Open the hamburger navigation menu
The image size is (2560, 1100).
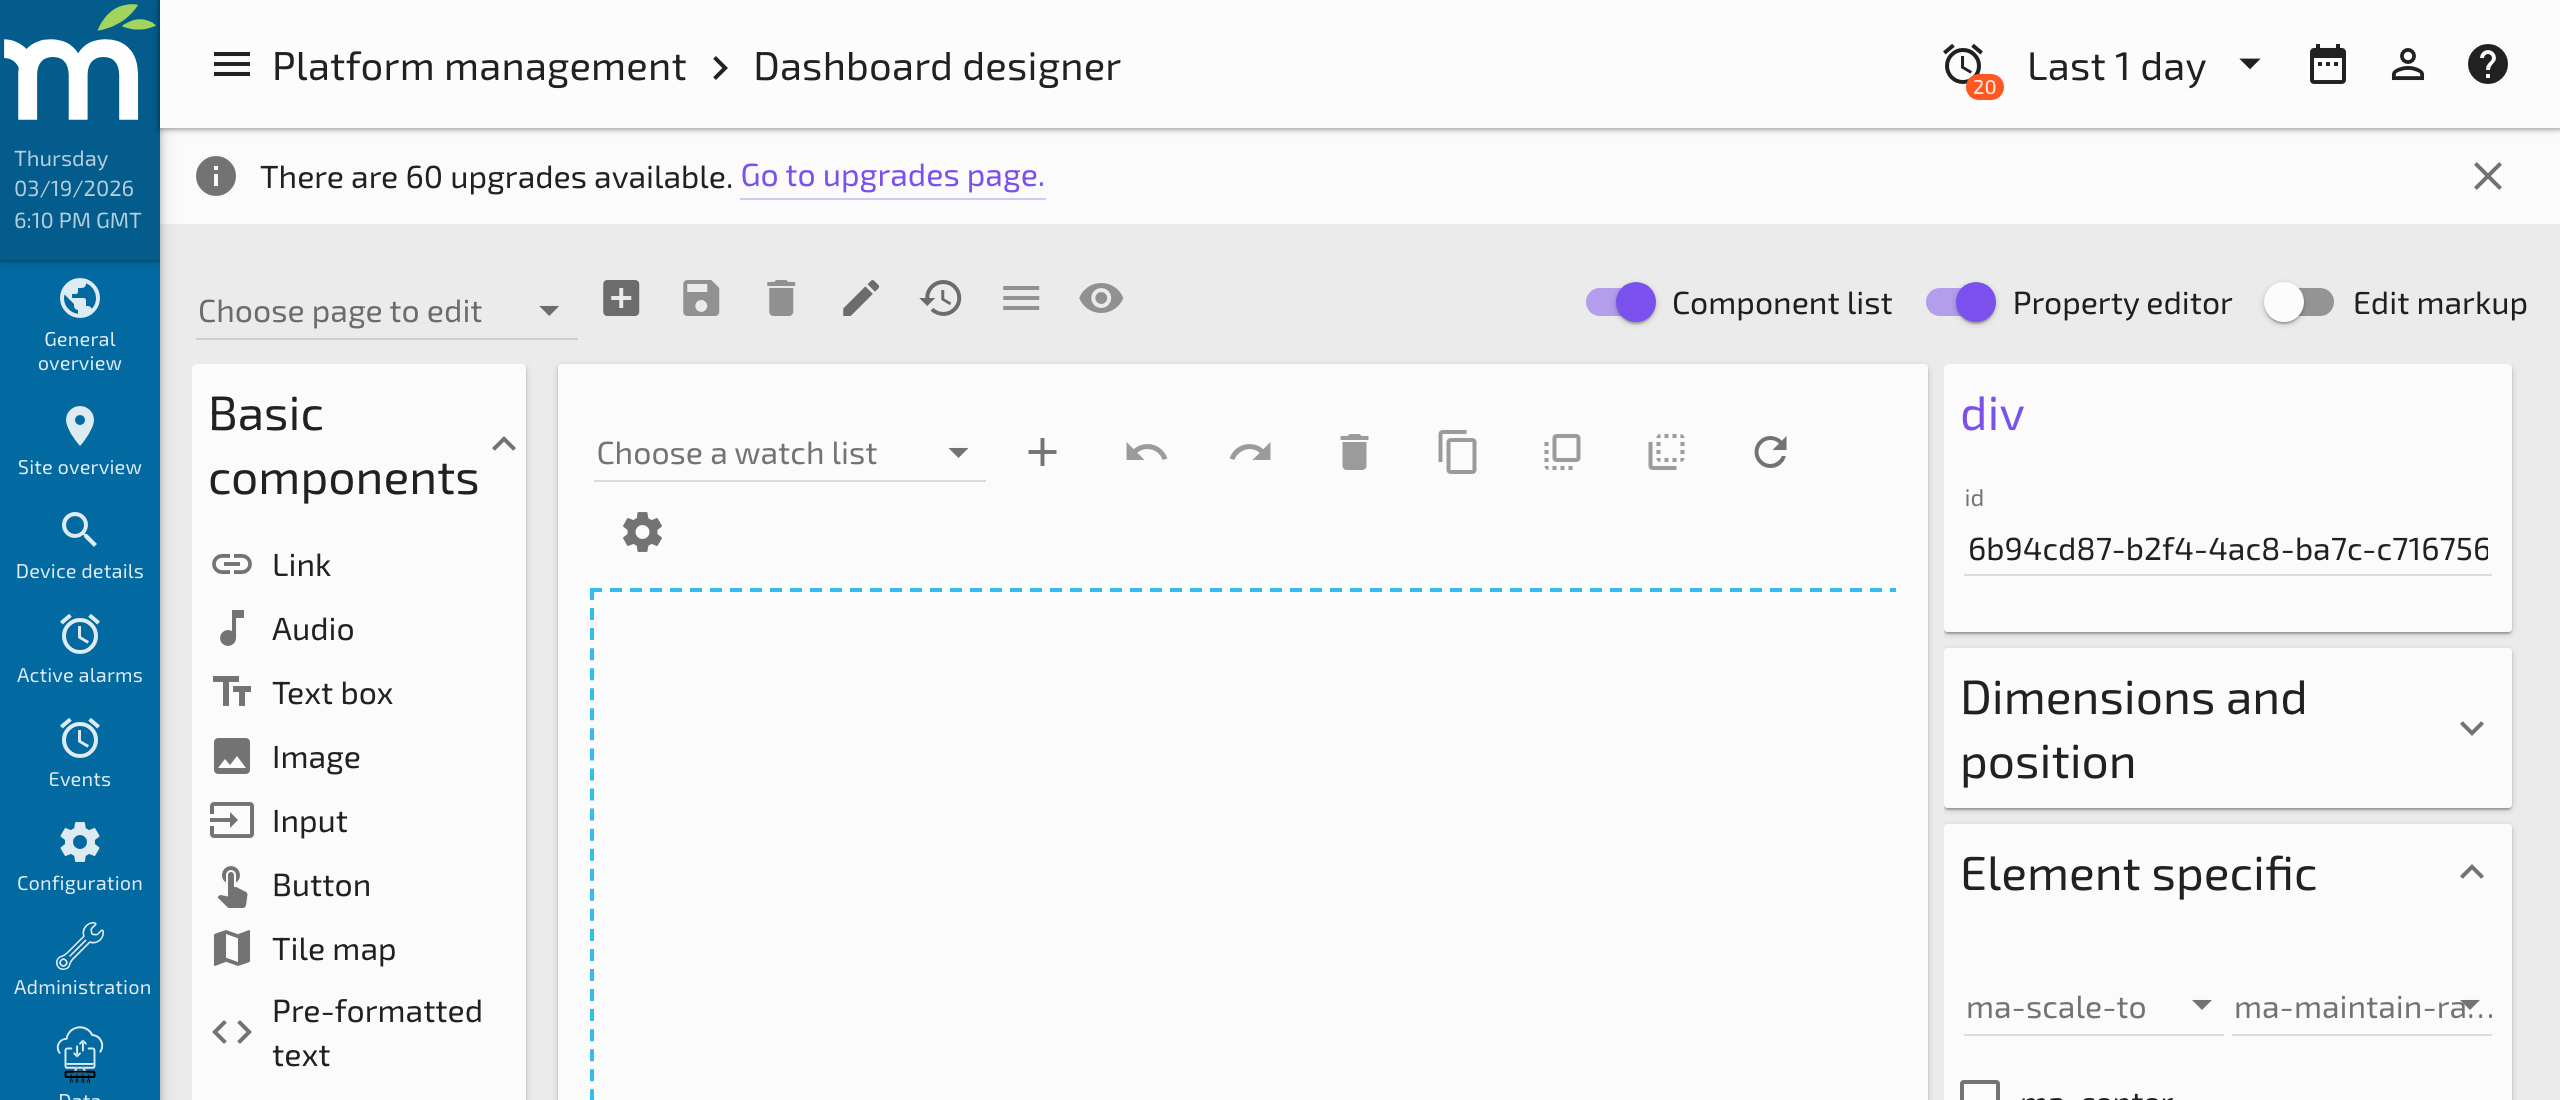click(230, 65)
